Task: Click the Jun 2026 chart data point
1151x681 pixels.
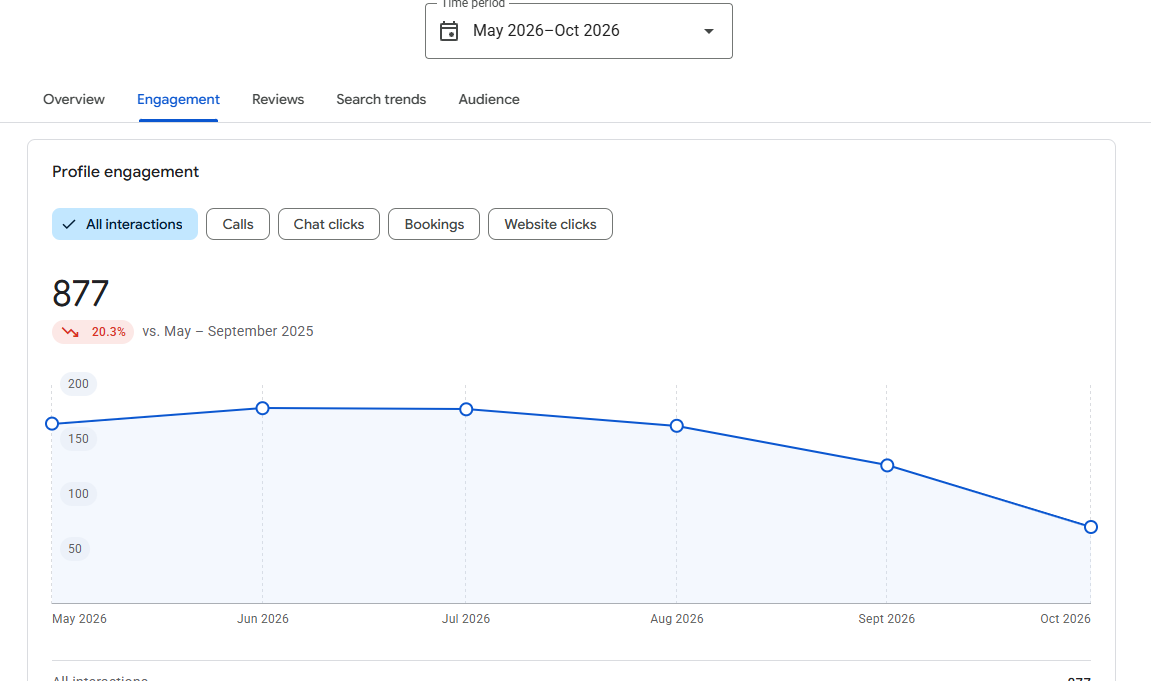Action: coord(263,408)
